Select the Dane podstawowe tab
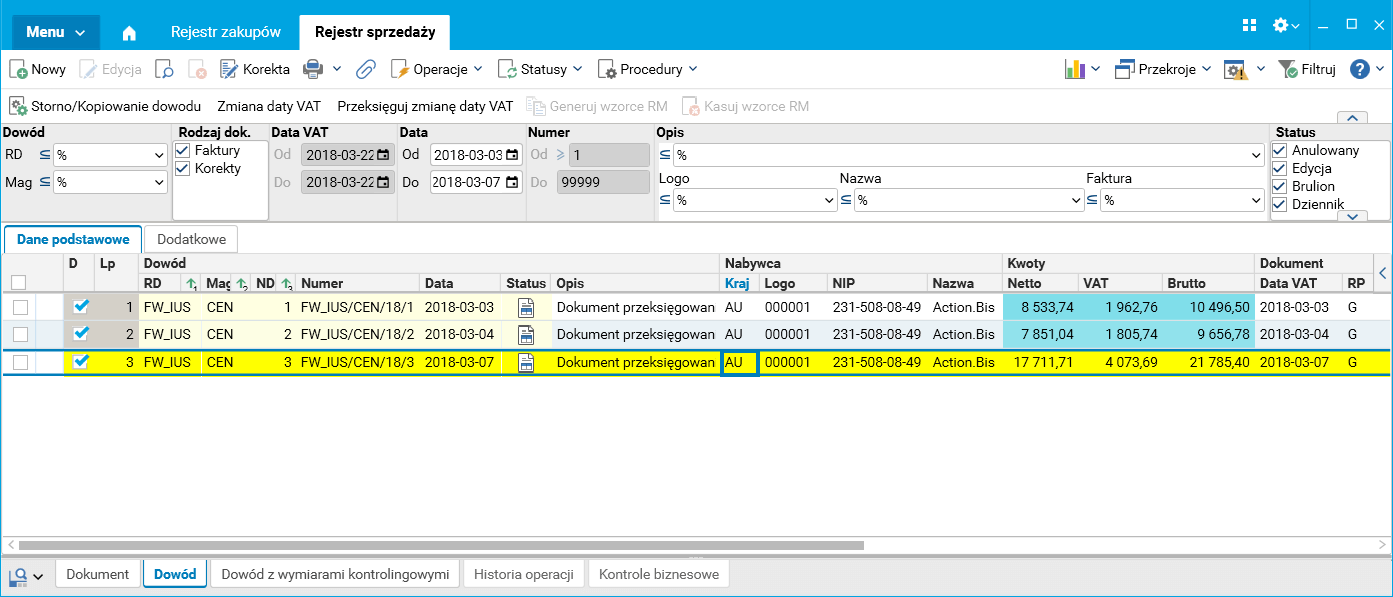 (73, 239)
